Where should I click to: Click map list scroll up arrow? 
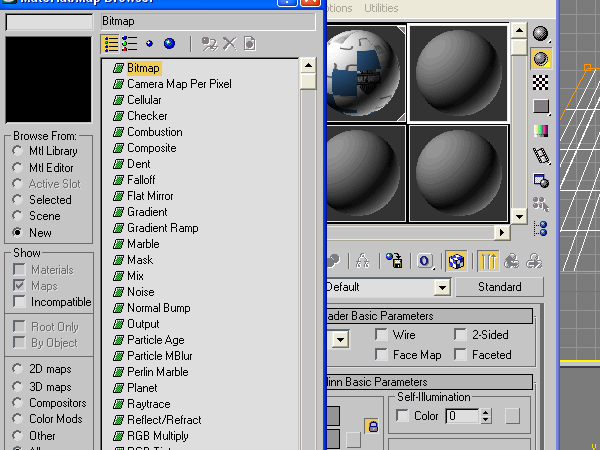[x=308, y=66]
